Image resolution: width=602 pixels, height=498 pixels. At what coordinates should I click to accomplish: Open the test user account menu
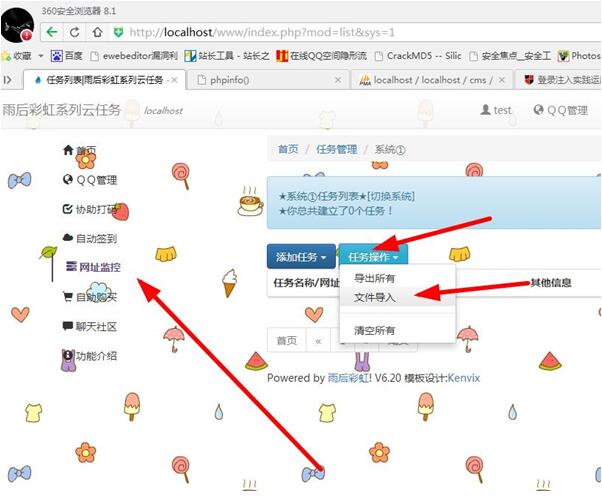pos(496,110)
